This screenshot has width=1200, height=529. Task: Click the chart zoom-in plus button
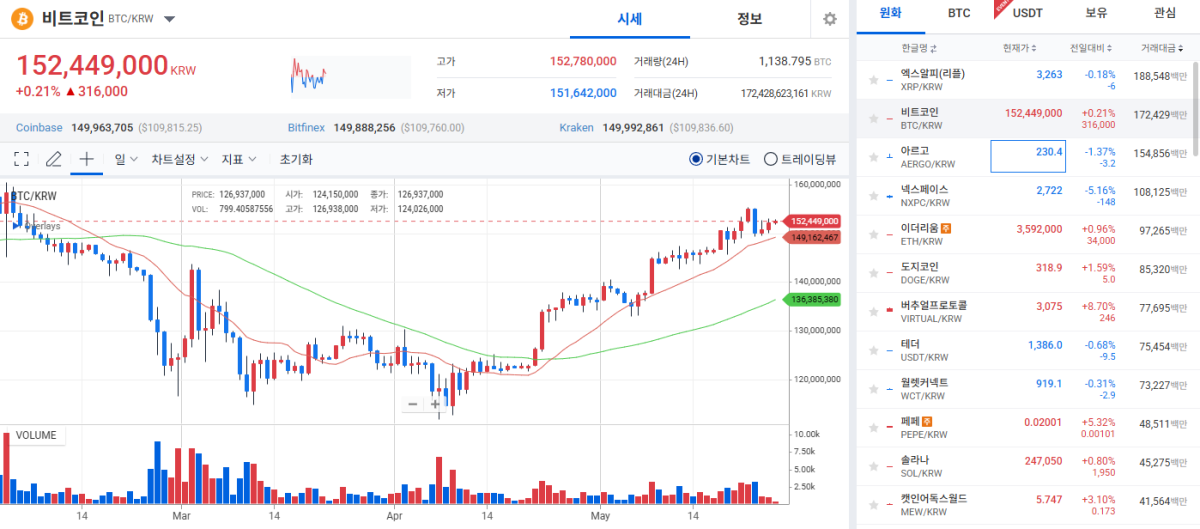(435, 404)
